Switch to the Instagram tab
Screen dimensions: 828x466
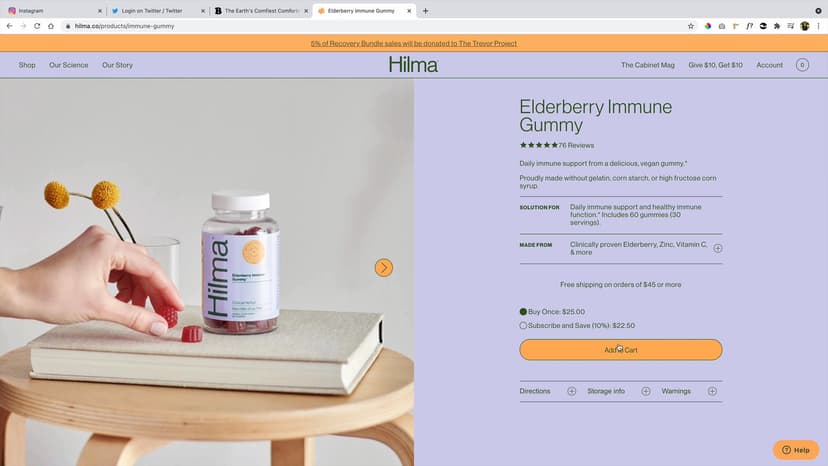(x=53, y=11)
